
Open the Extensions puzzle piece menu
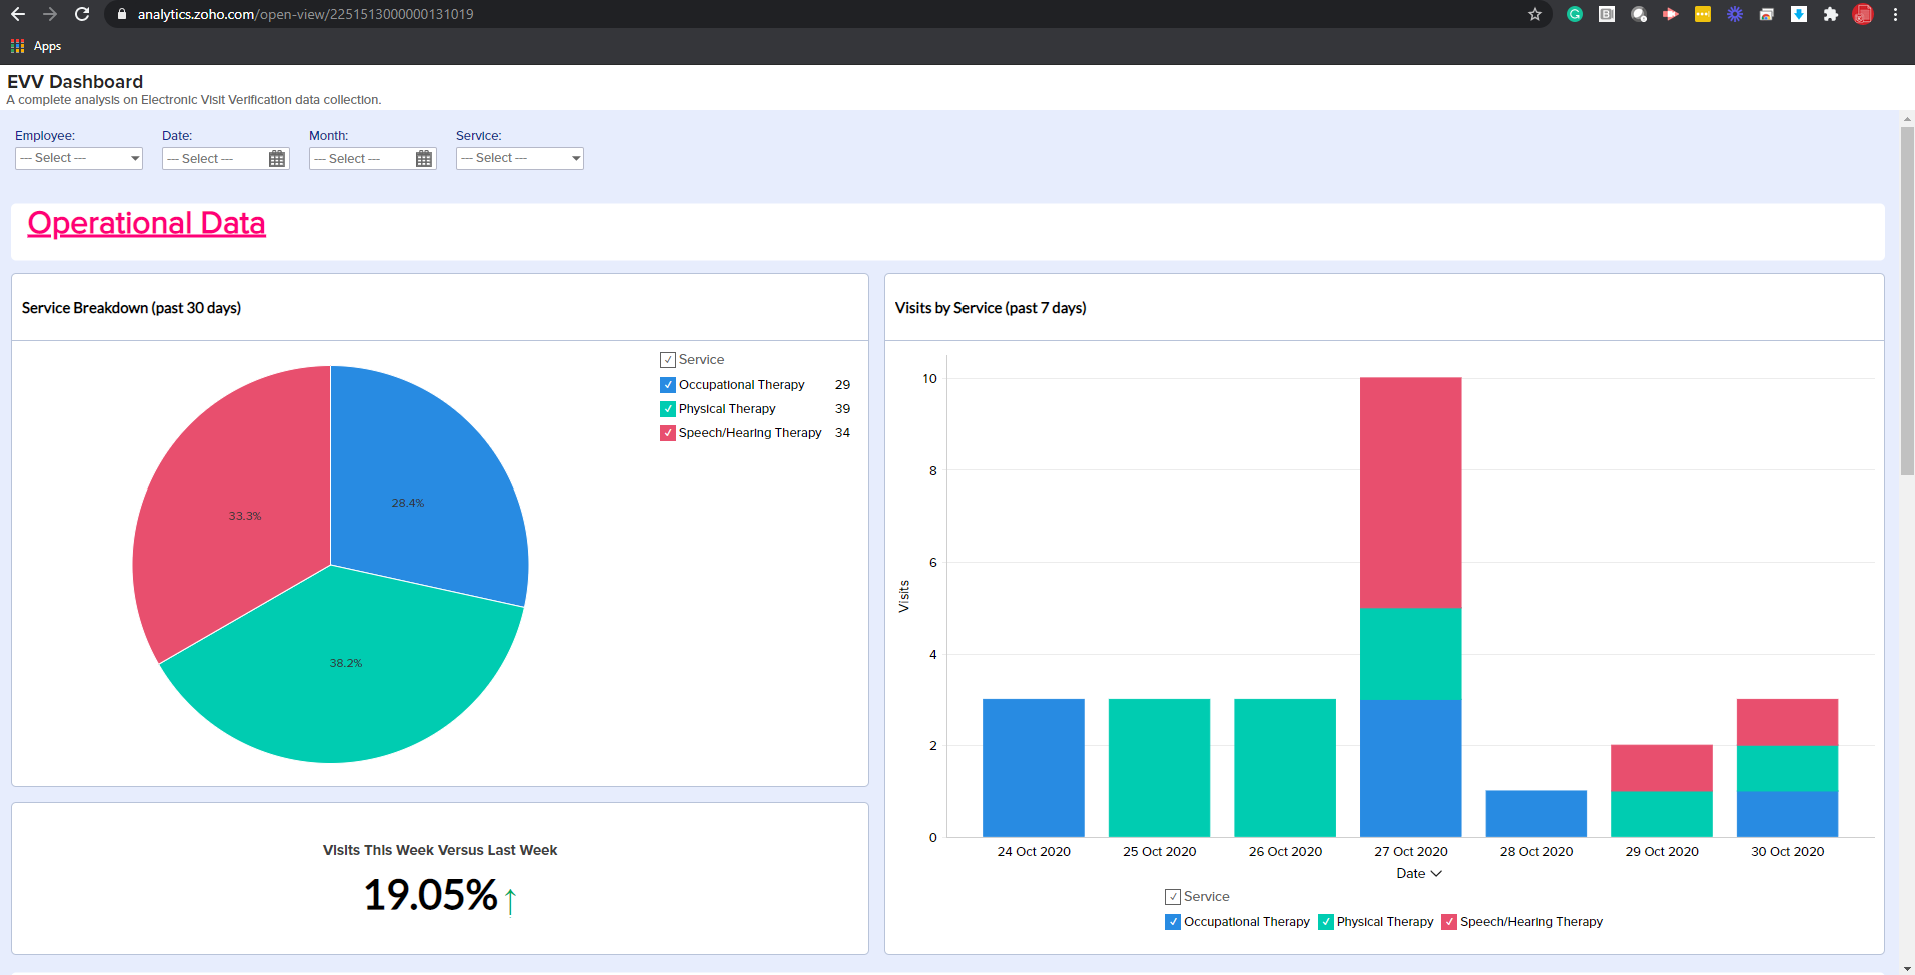1831,14
